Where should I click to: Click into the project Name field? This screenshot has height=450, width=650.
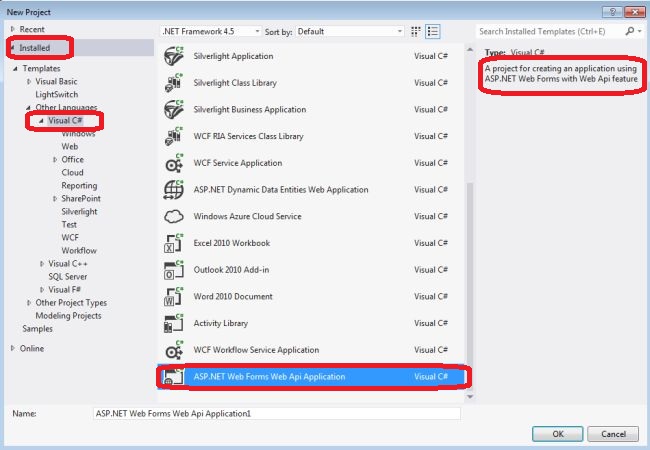point(277,414)
